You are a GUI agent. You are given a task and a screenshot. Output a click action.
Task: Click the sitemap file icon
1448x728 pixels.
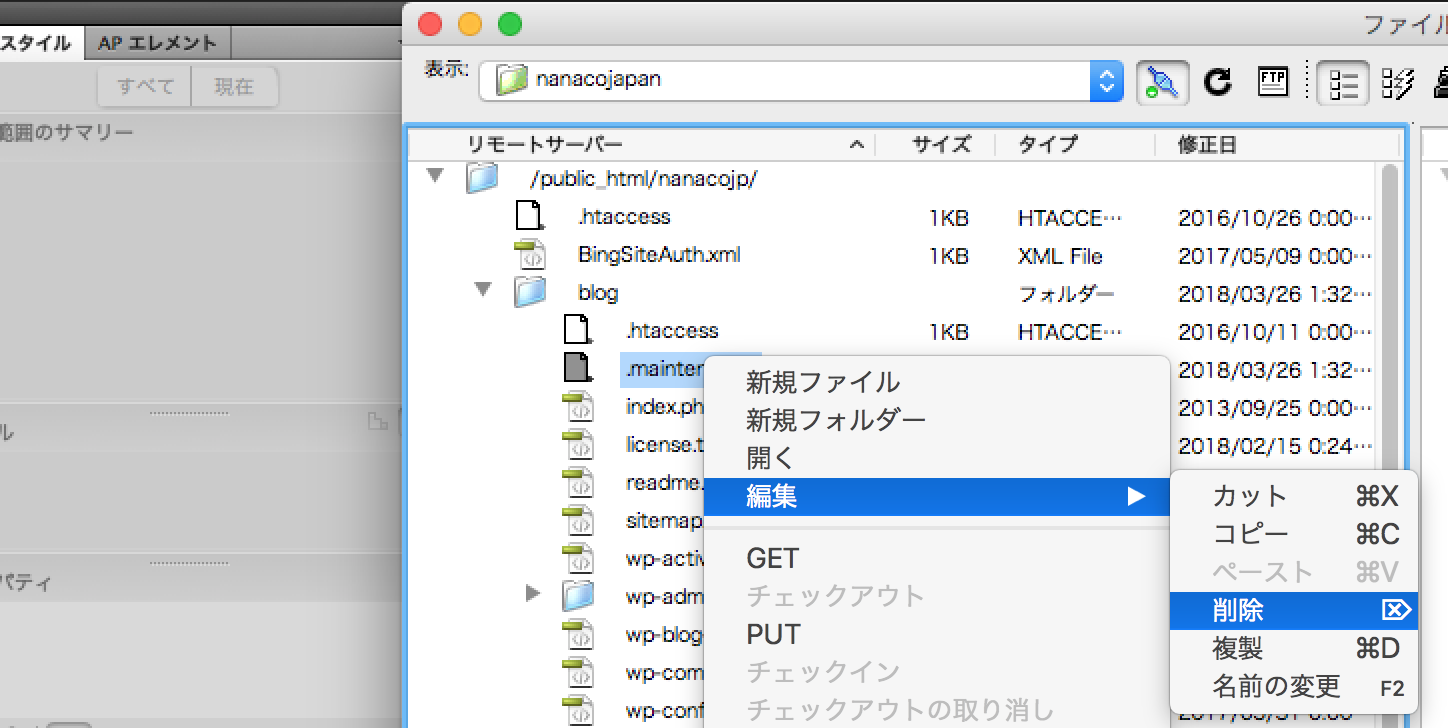pyautogui.click(x=577, y=521)
